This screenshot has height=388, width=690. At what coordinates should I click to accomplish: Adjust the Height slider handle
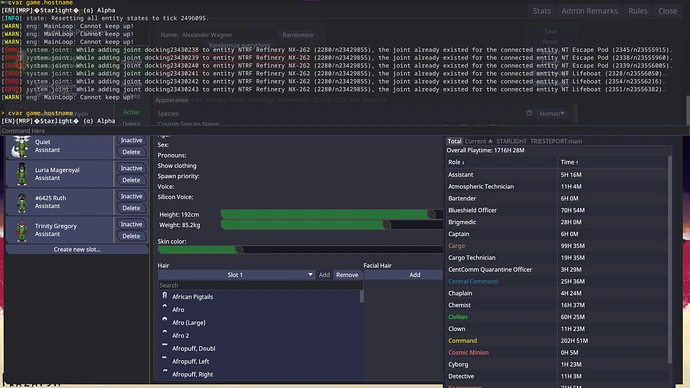coord(431,214)
